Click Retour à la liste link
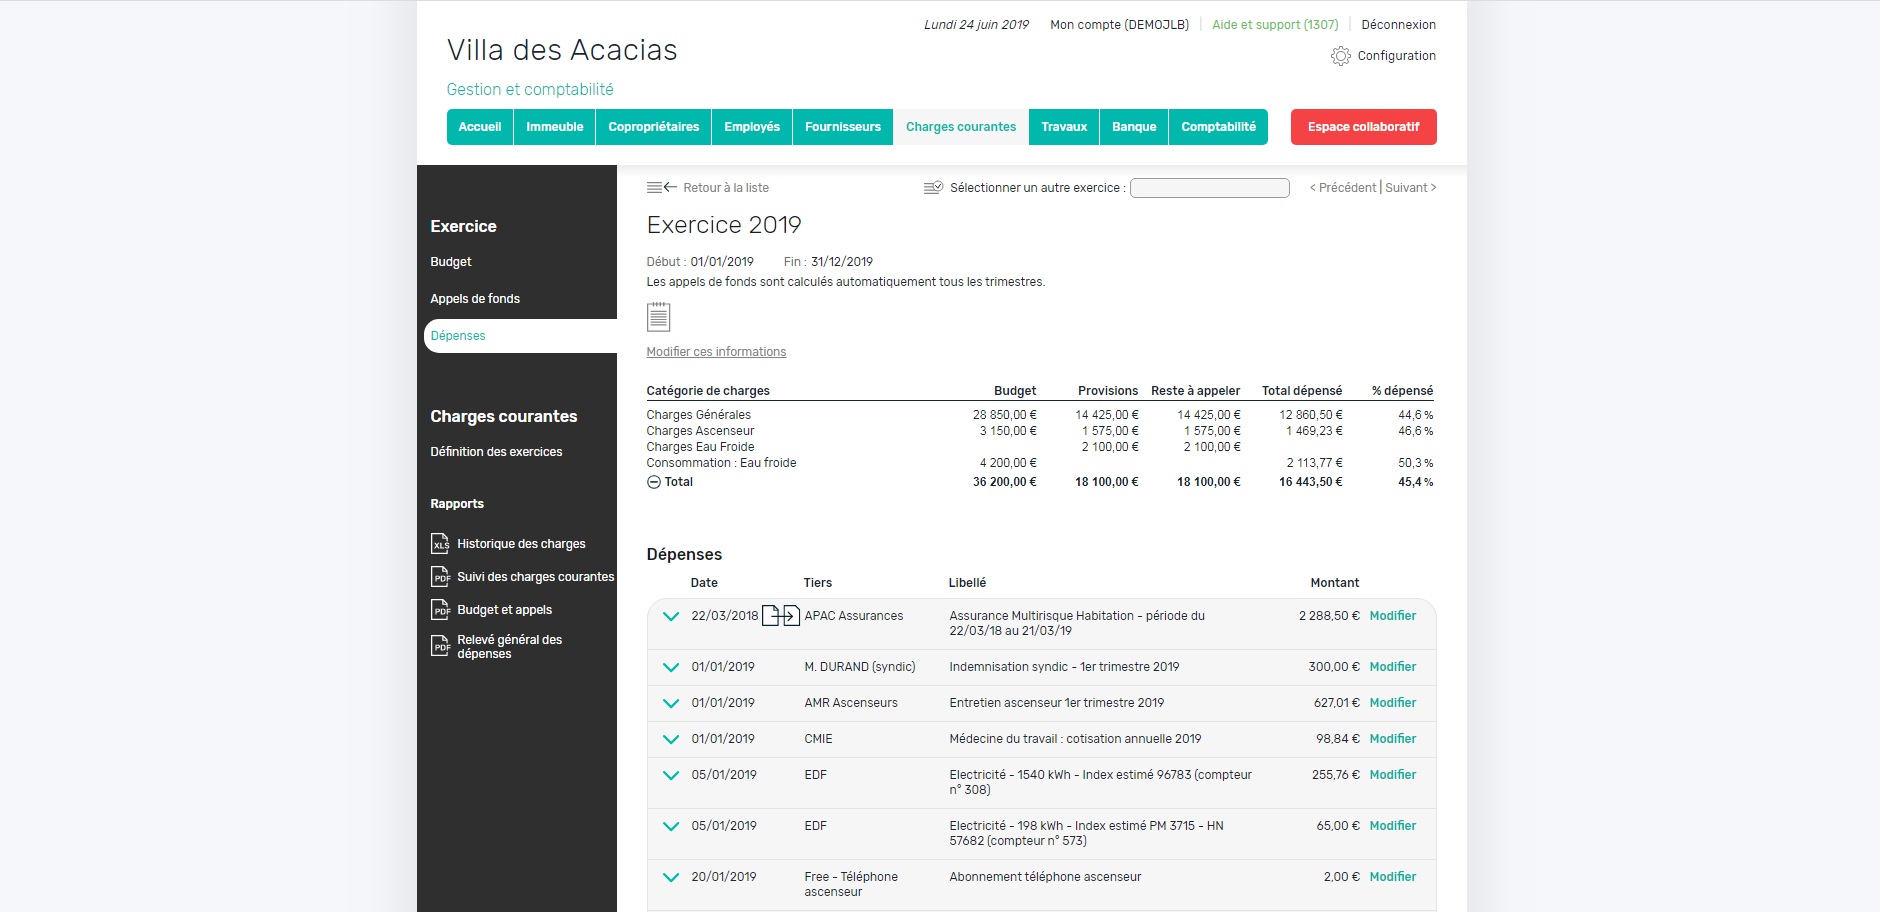The height and width of the screenshot is (912, 1880). tap(726, 188)
